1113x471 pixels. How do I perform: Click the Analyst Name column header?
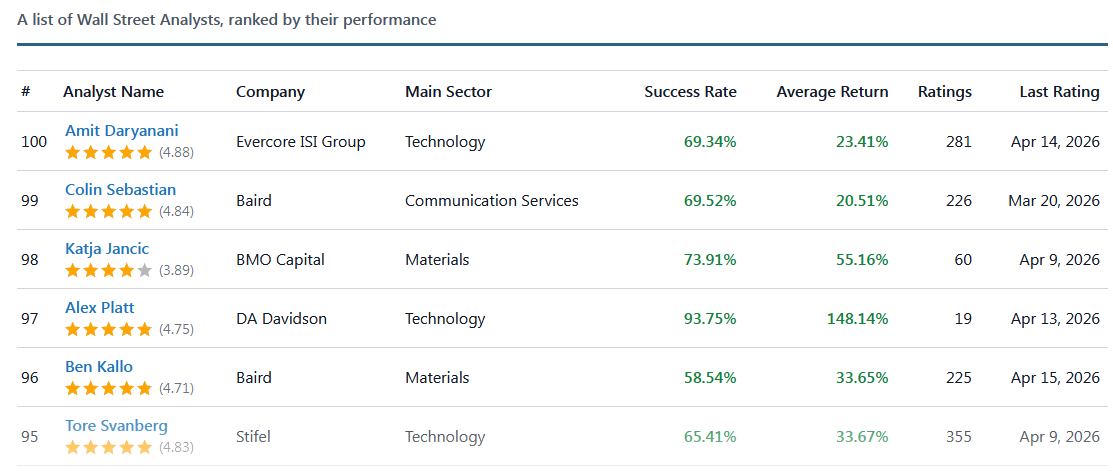[113, 92]
